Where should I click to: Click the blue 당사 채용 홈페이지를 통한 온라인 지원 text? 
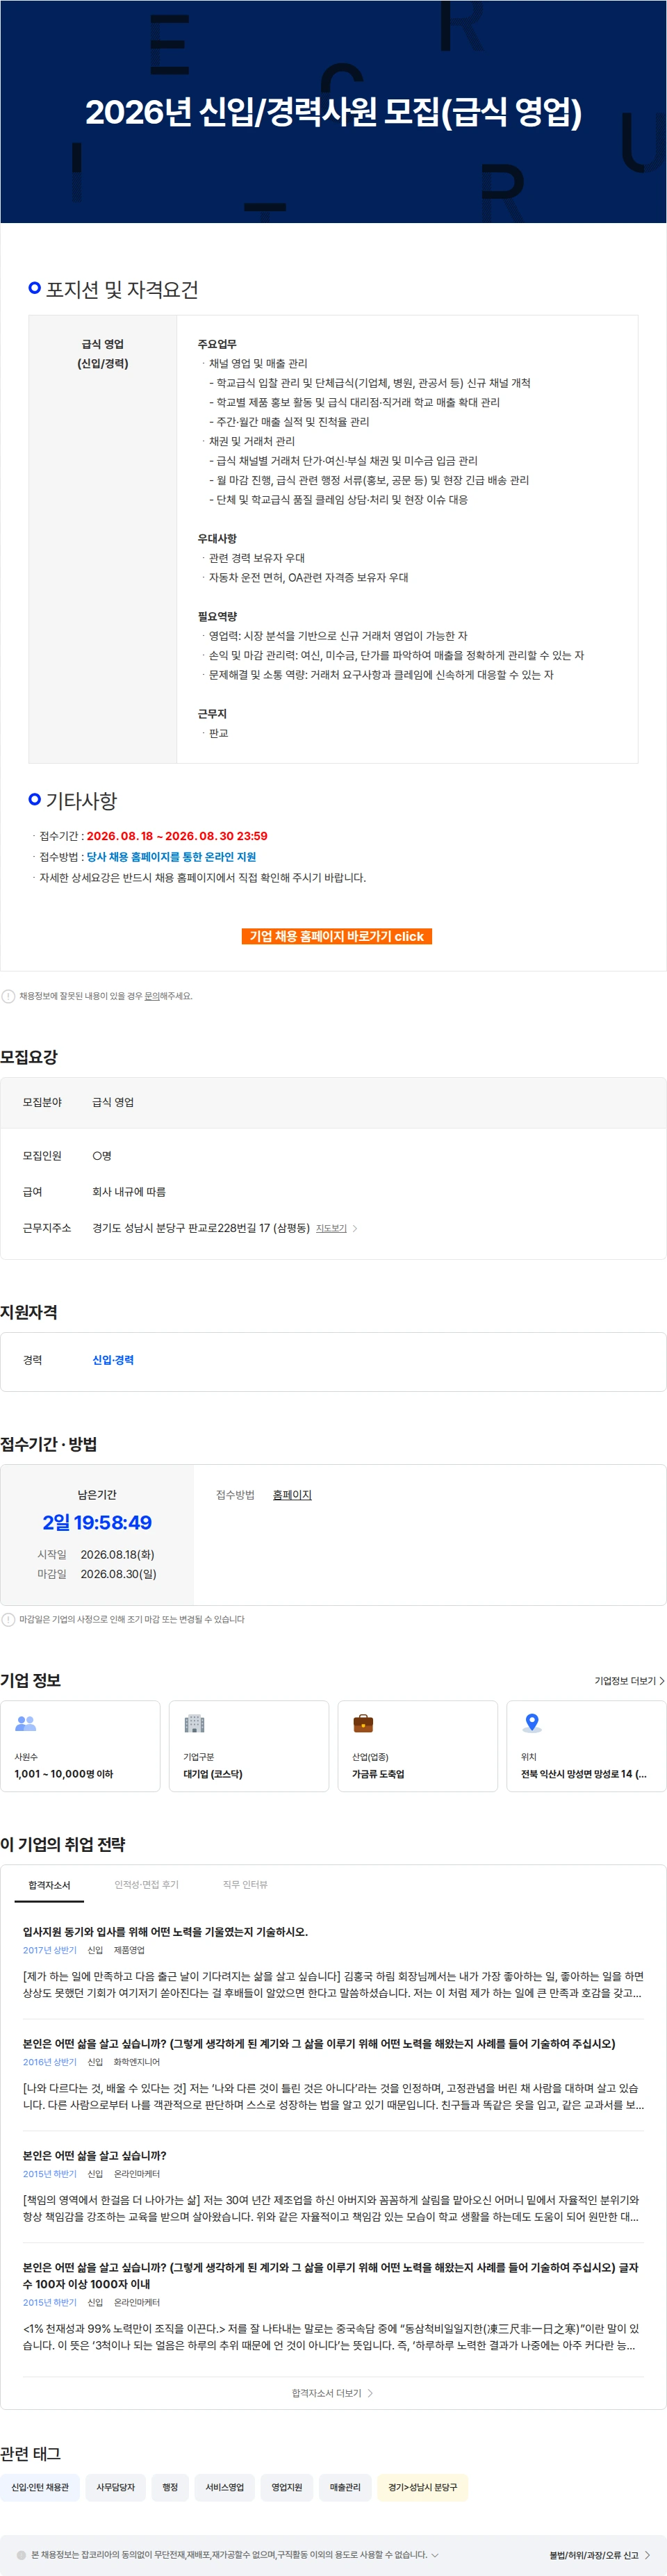[x=171, y=857]
